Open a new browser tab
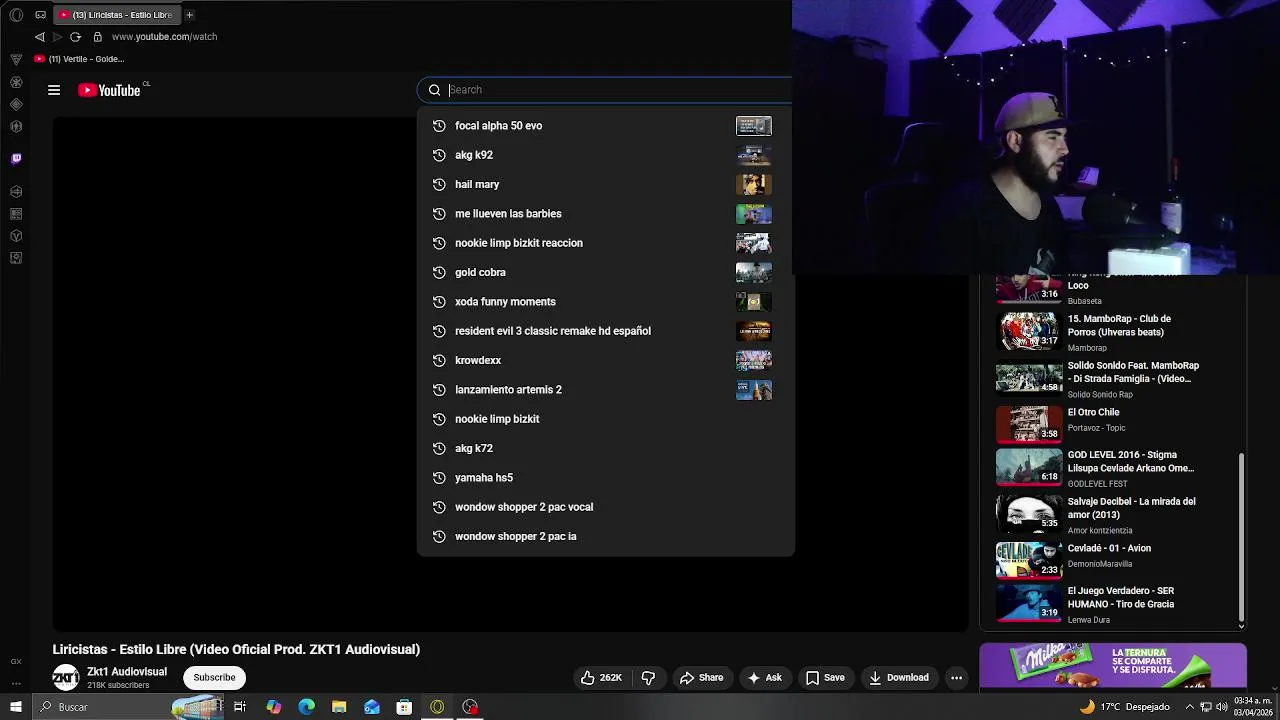 tap(189, 15)
